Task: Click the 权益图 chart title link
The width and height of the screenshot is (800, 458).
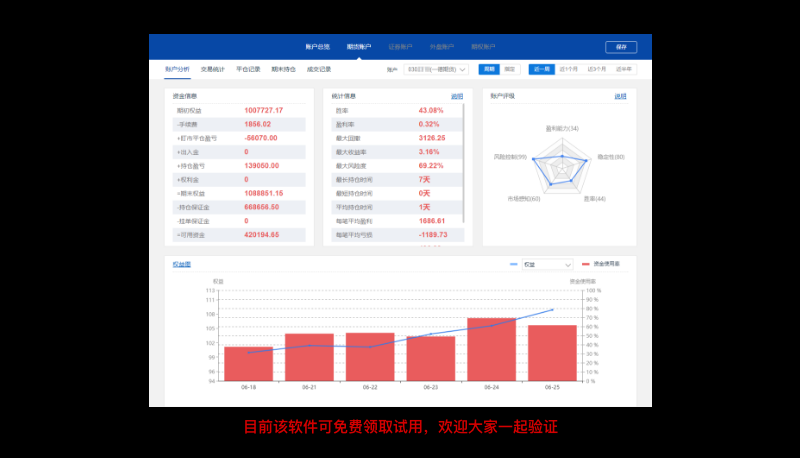Action: [x=181, y=265]
